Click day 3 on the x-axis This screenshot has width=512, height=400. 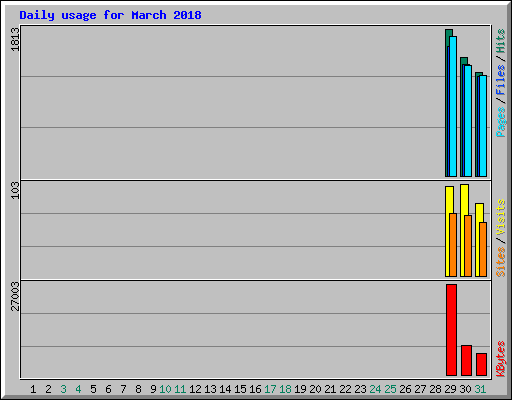point(63,389)
